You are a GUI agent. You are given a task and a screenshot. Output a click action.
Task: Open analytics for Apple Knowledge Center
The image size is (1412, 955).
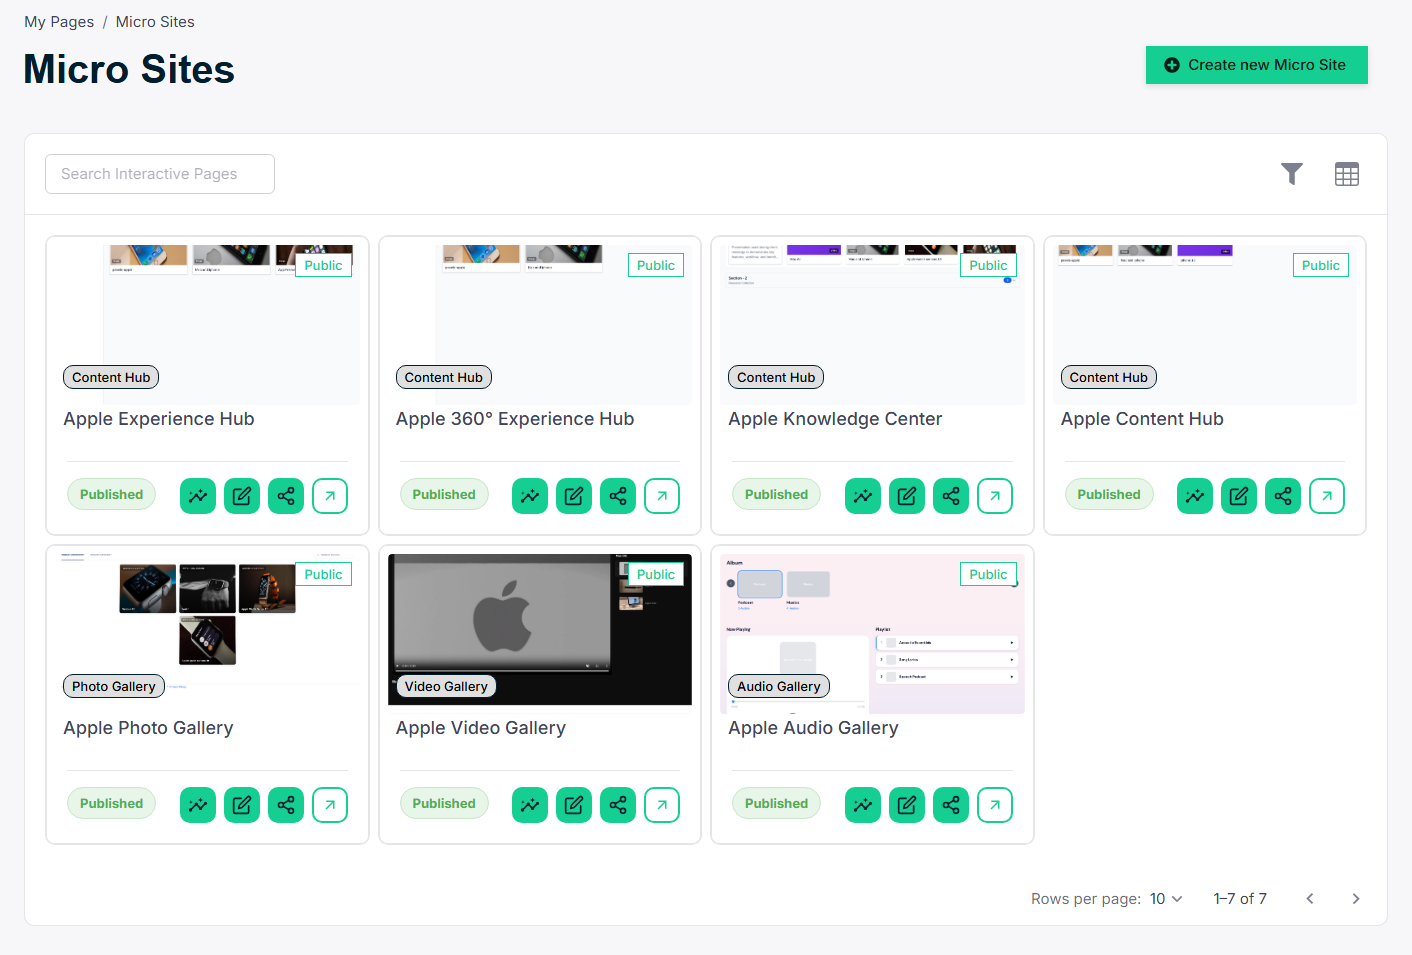pos(863,496)
